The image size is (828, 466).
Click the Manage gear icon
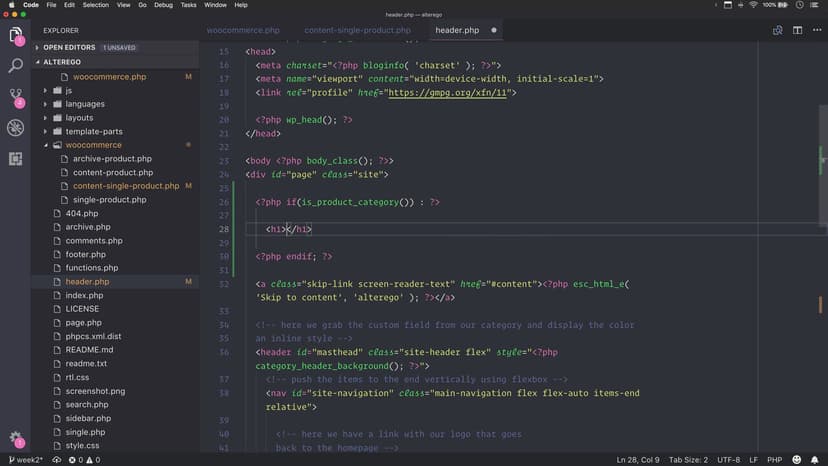[16, 438]
